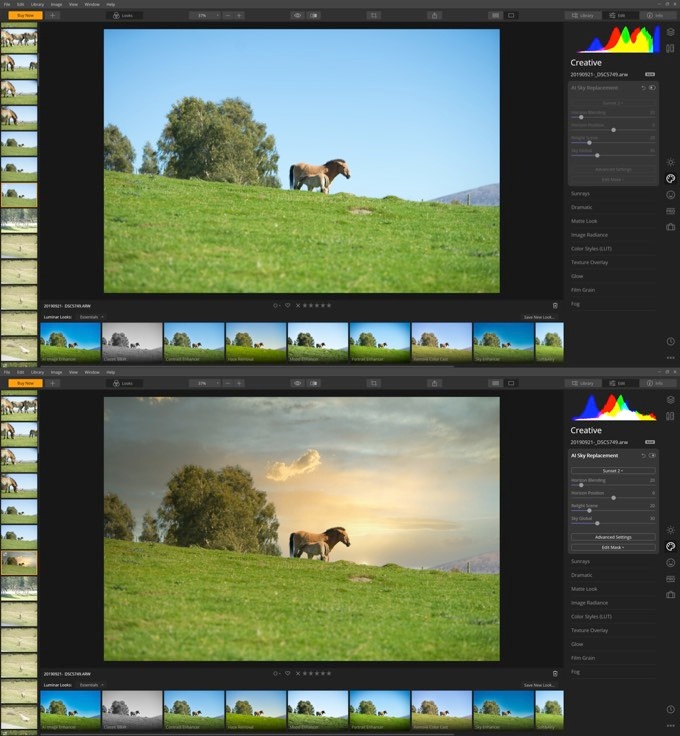Toggle before/after compare in top toolbar

coord(313,15)
